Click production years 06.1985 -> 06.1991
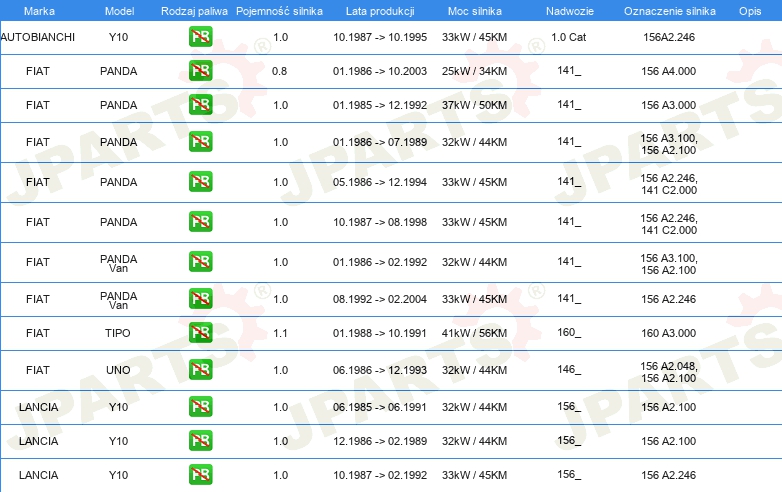The height and width of the screenshot is (492, 782). tap(380, 407)
